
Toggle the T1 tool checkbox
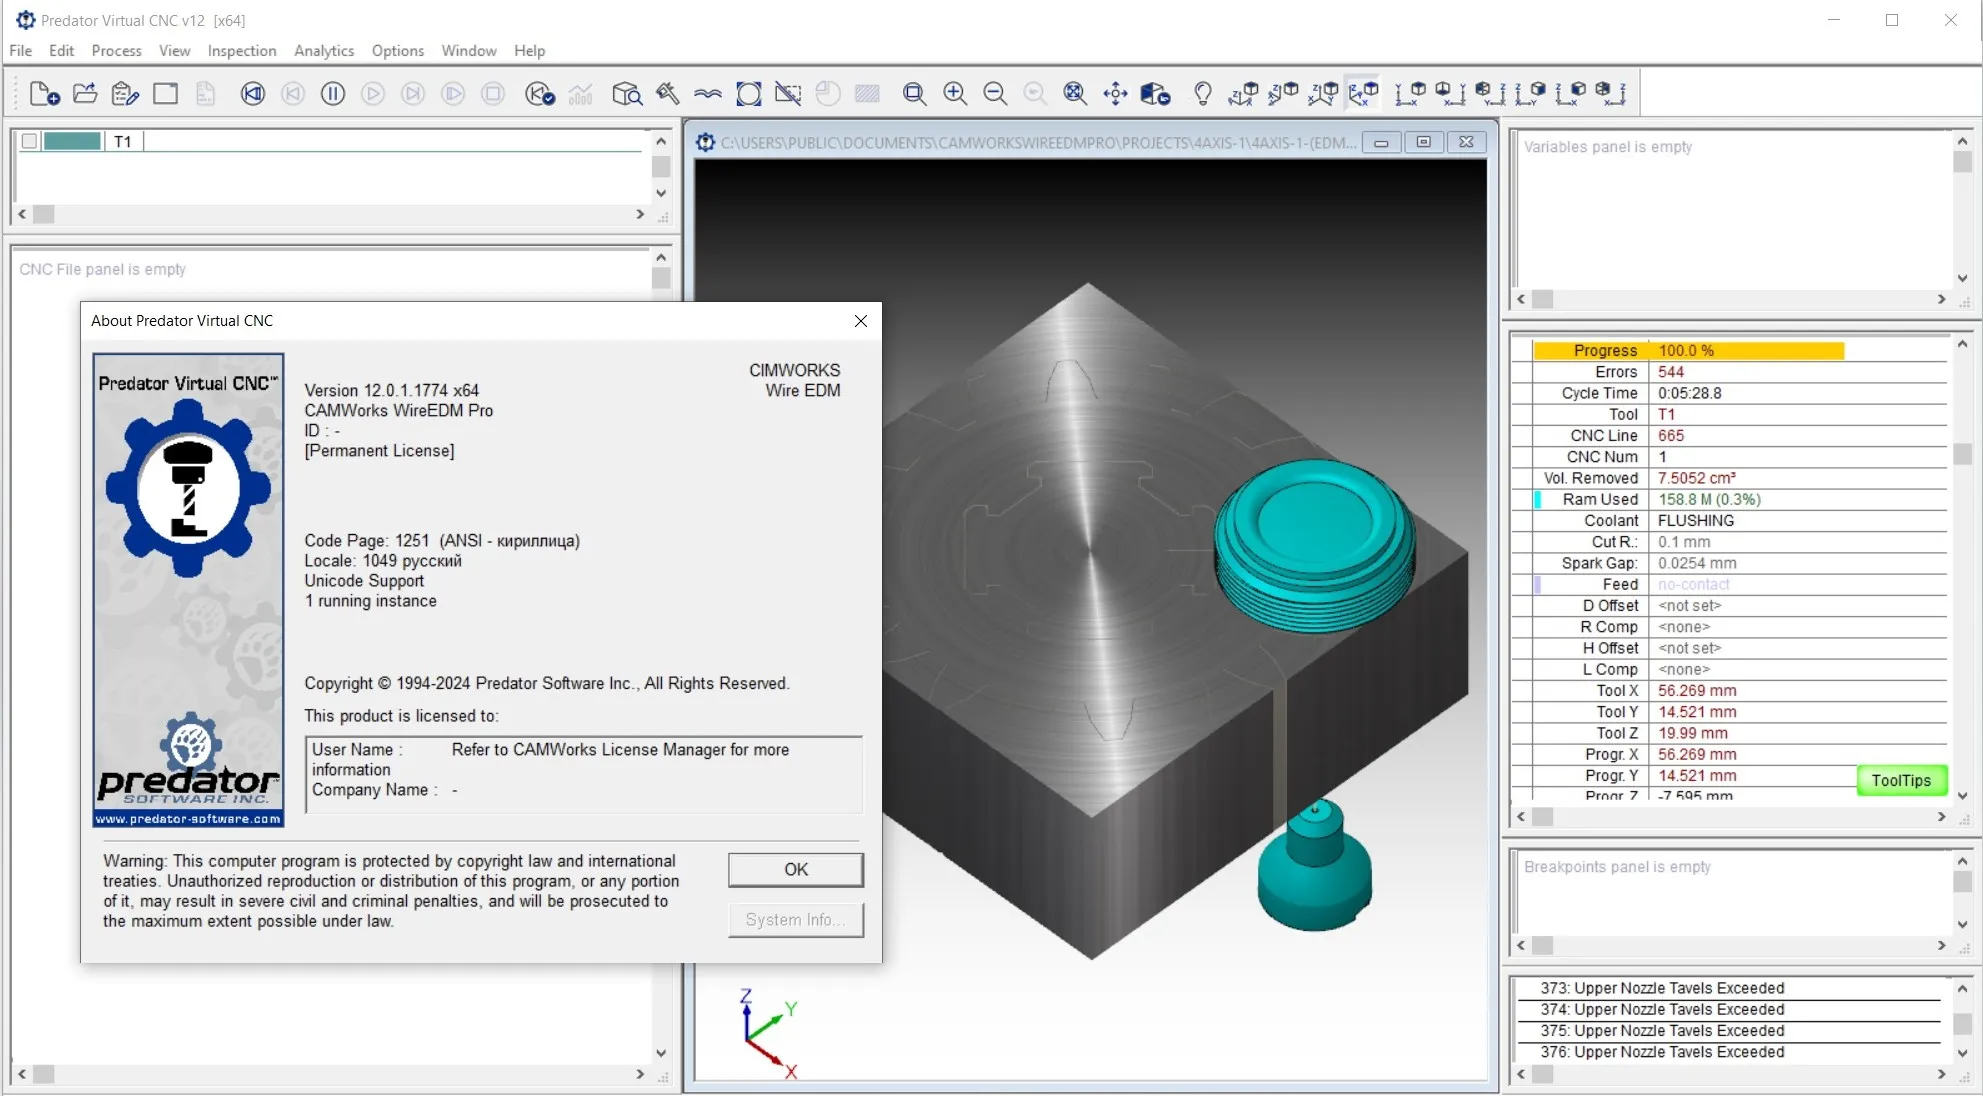click(30, 141)
